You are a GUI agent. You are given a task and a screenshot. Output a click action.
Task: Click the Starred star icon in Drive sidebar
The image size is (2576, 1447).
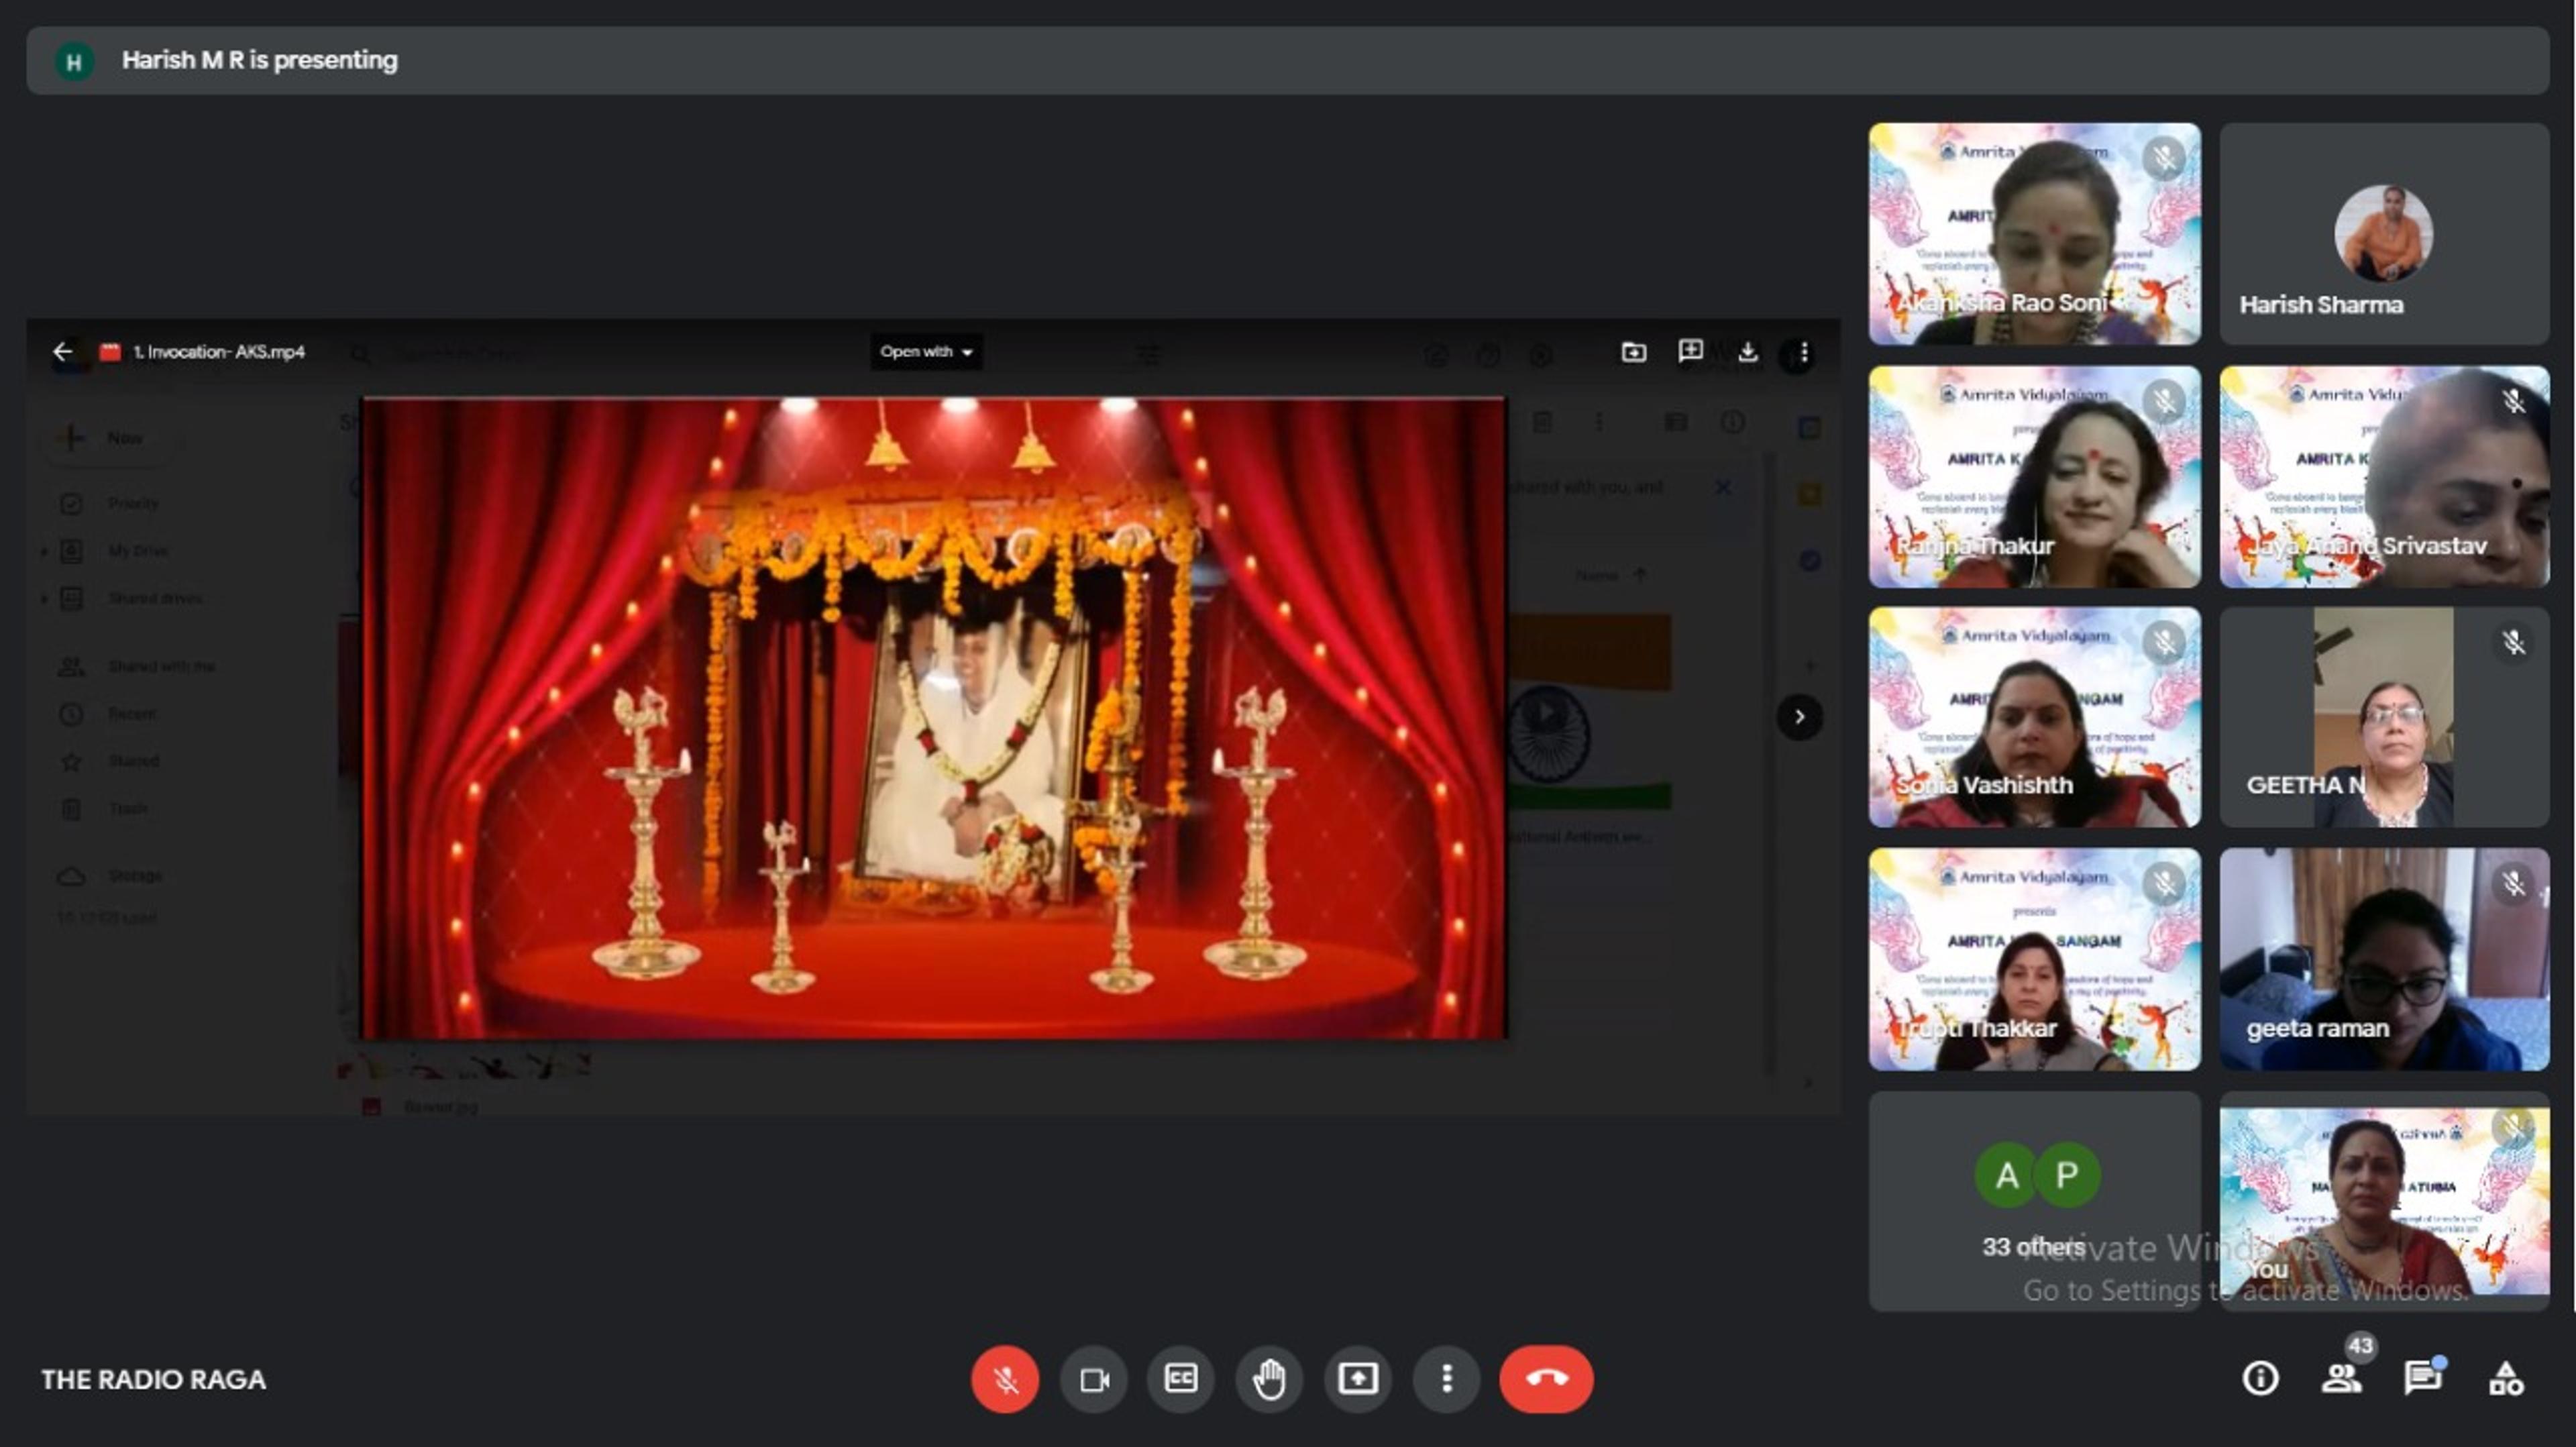[x=71, y=762]
